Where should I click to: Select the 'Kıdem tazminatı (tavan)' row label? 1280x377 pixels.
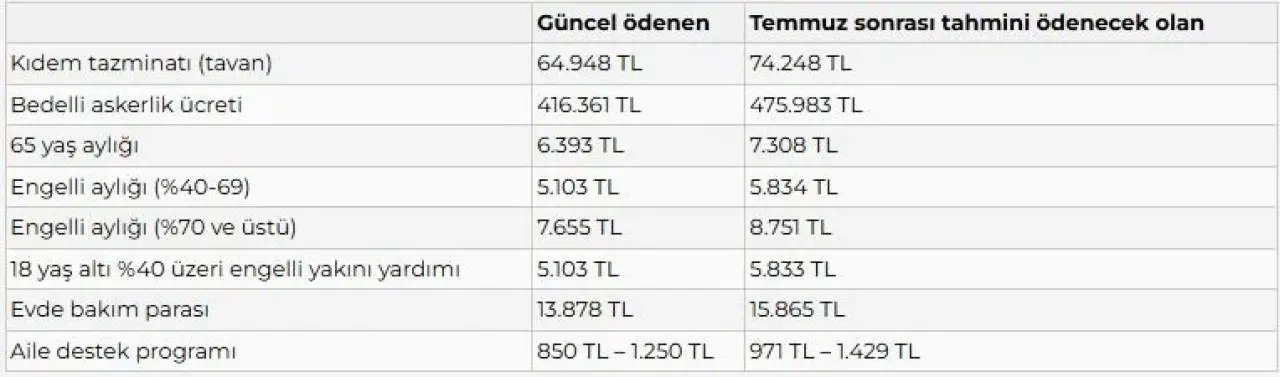141,63
